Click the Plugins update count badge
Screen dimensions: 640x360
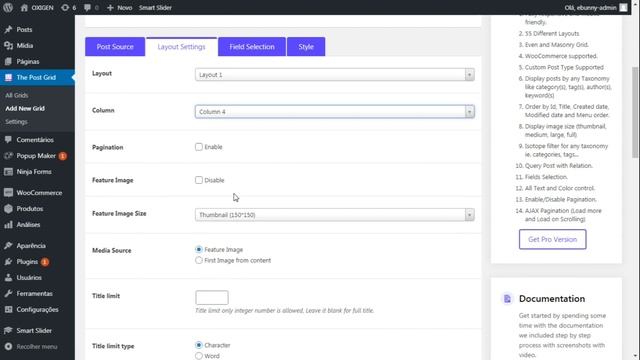pos(45,262)
